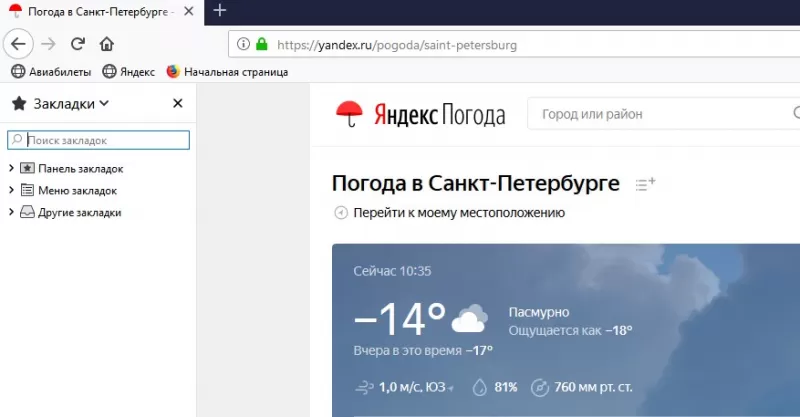Image resolution: width=800 pixels, height=417 pixels.
Task: Click the 760 мм рт. ст. pressure value
Action: (593, 387)
